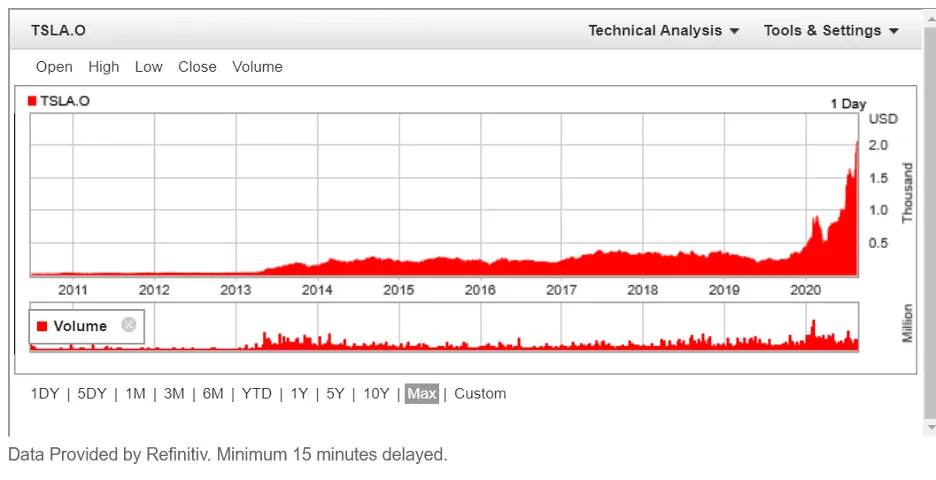Show the Close price series

pyautogui.click(x=197, y=67)
